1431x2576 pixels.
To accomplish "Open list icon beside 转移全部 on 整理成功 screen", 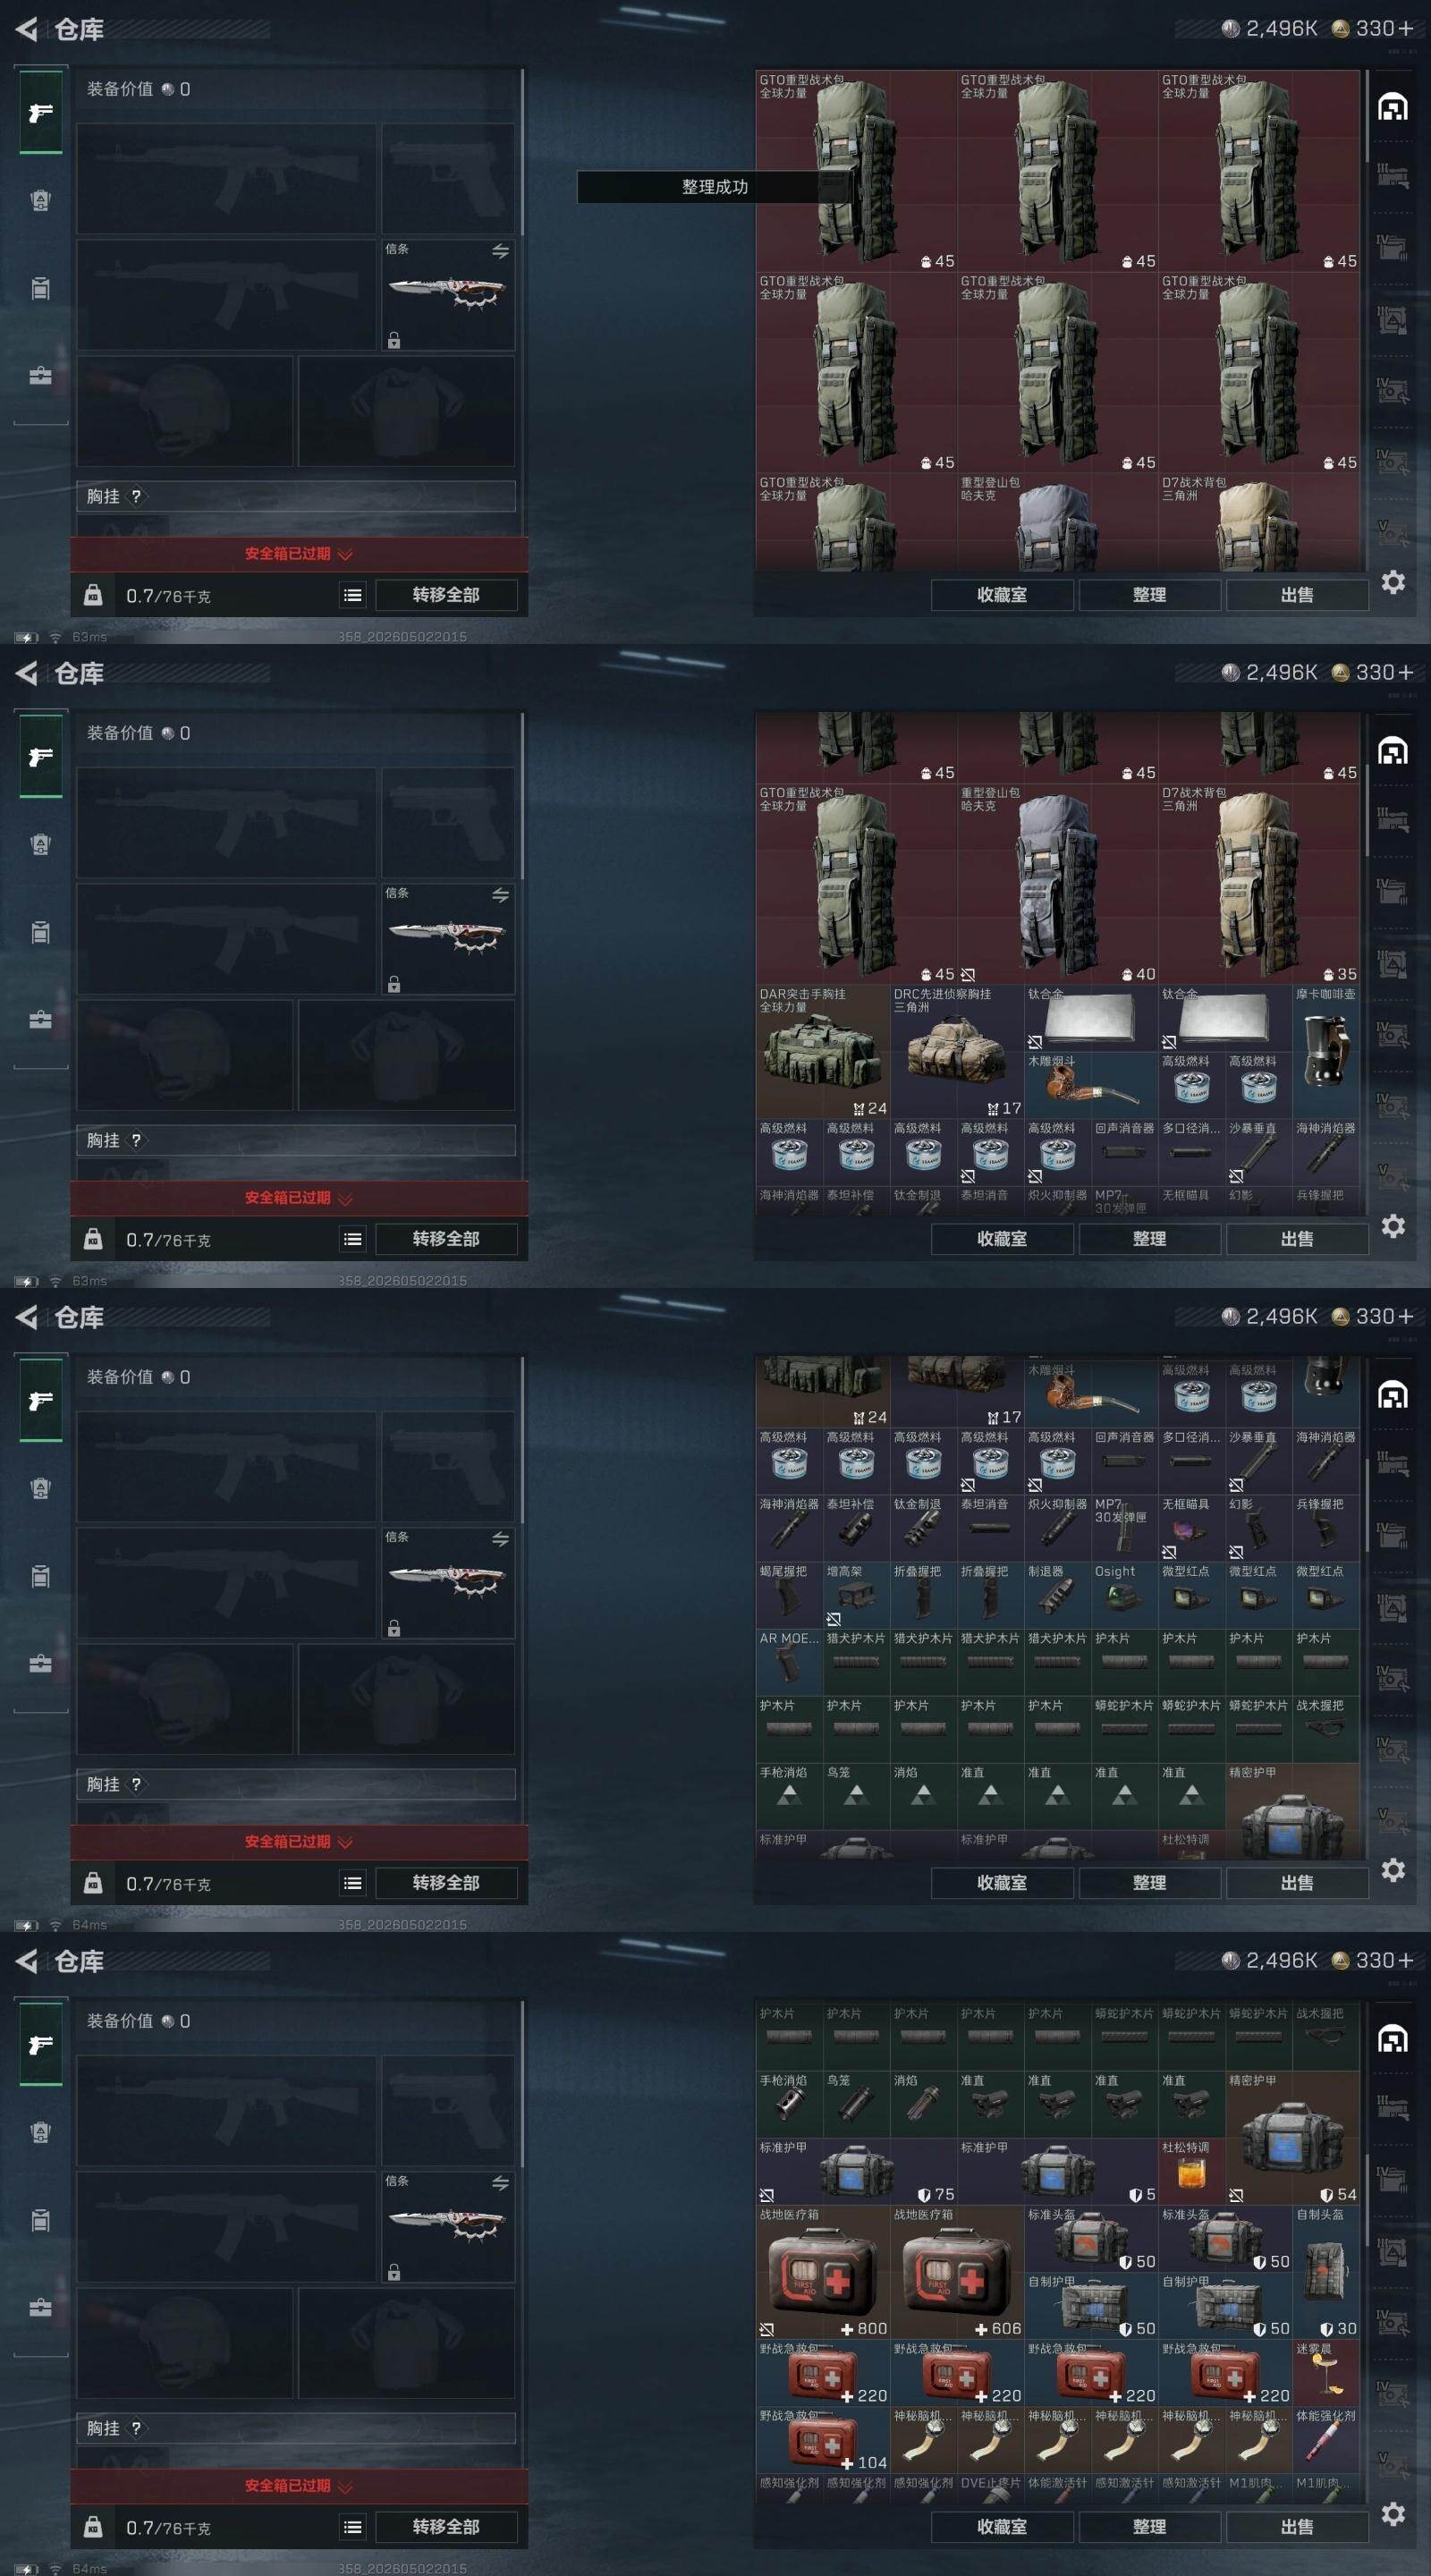I will [353, 596].
